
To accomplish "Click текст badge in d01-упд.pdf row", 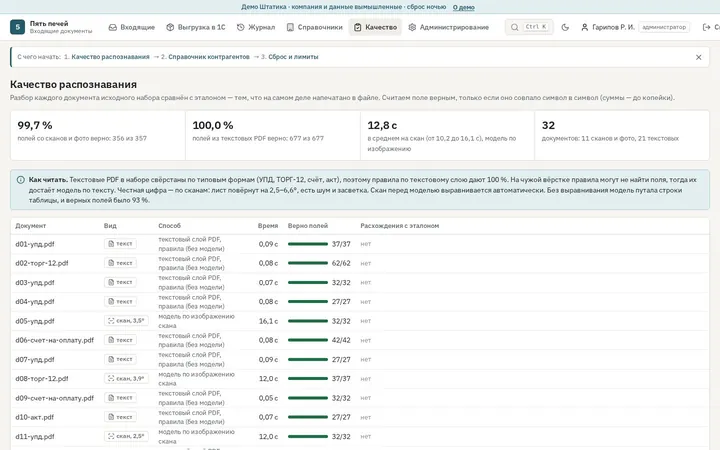I will click(120, 244).
